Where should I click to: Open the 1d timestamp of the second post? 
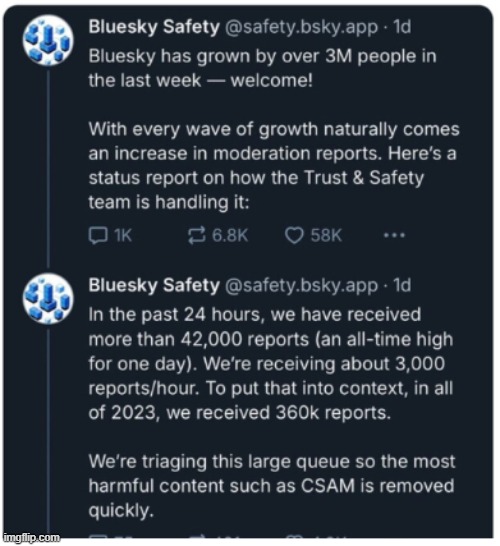(x=402, y=285)
